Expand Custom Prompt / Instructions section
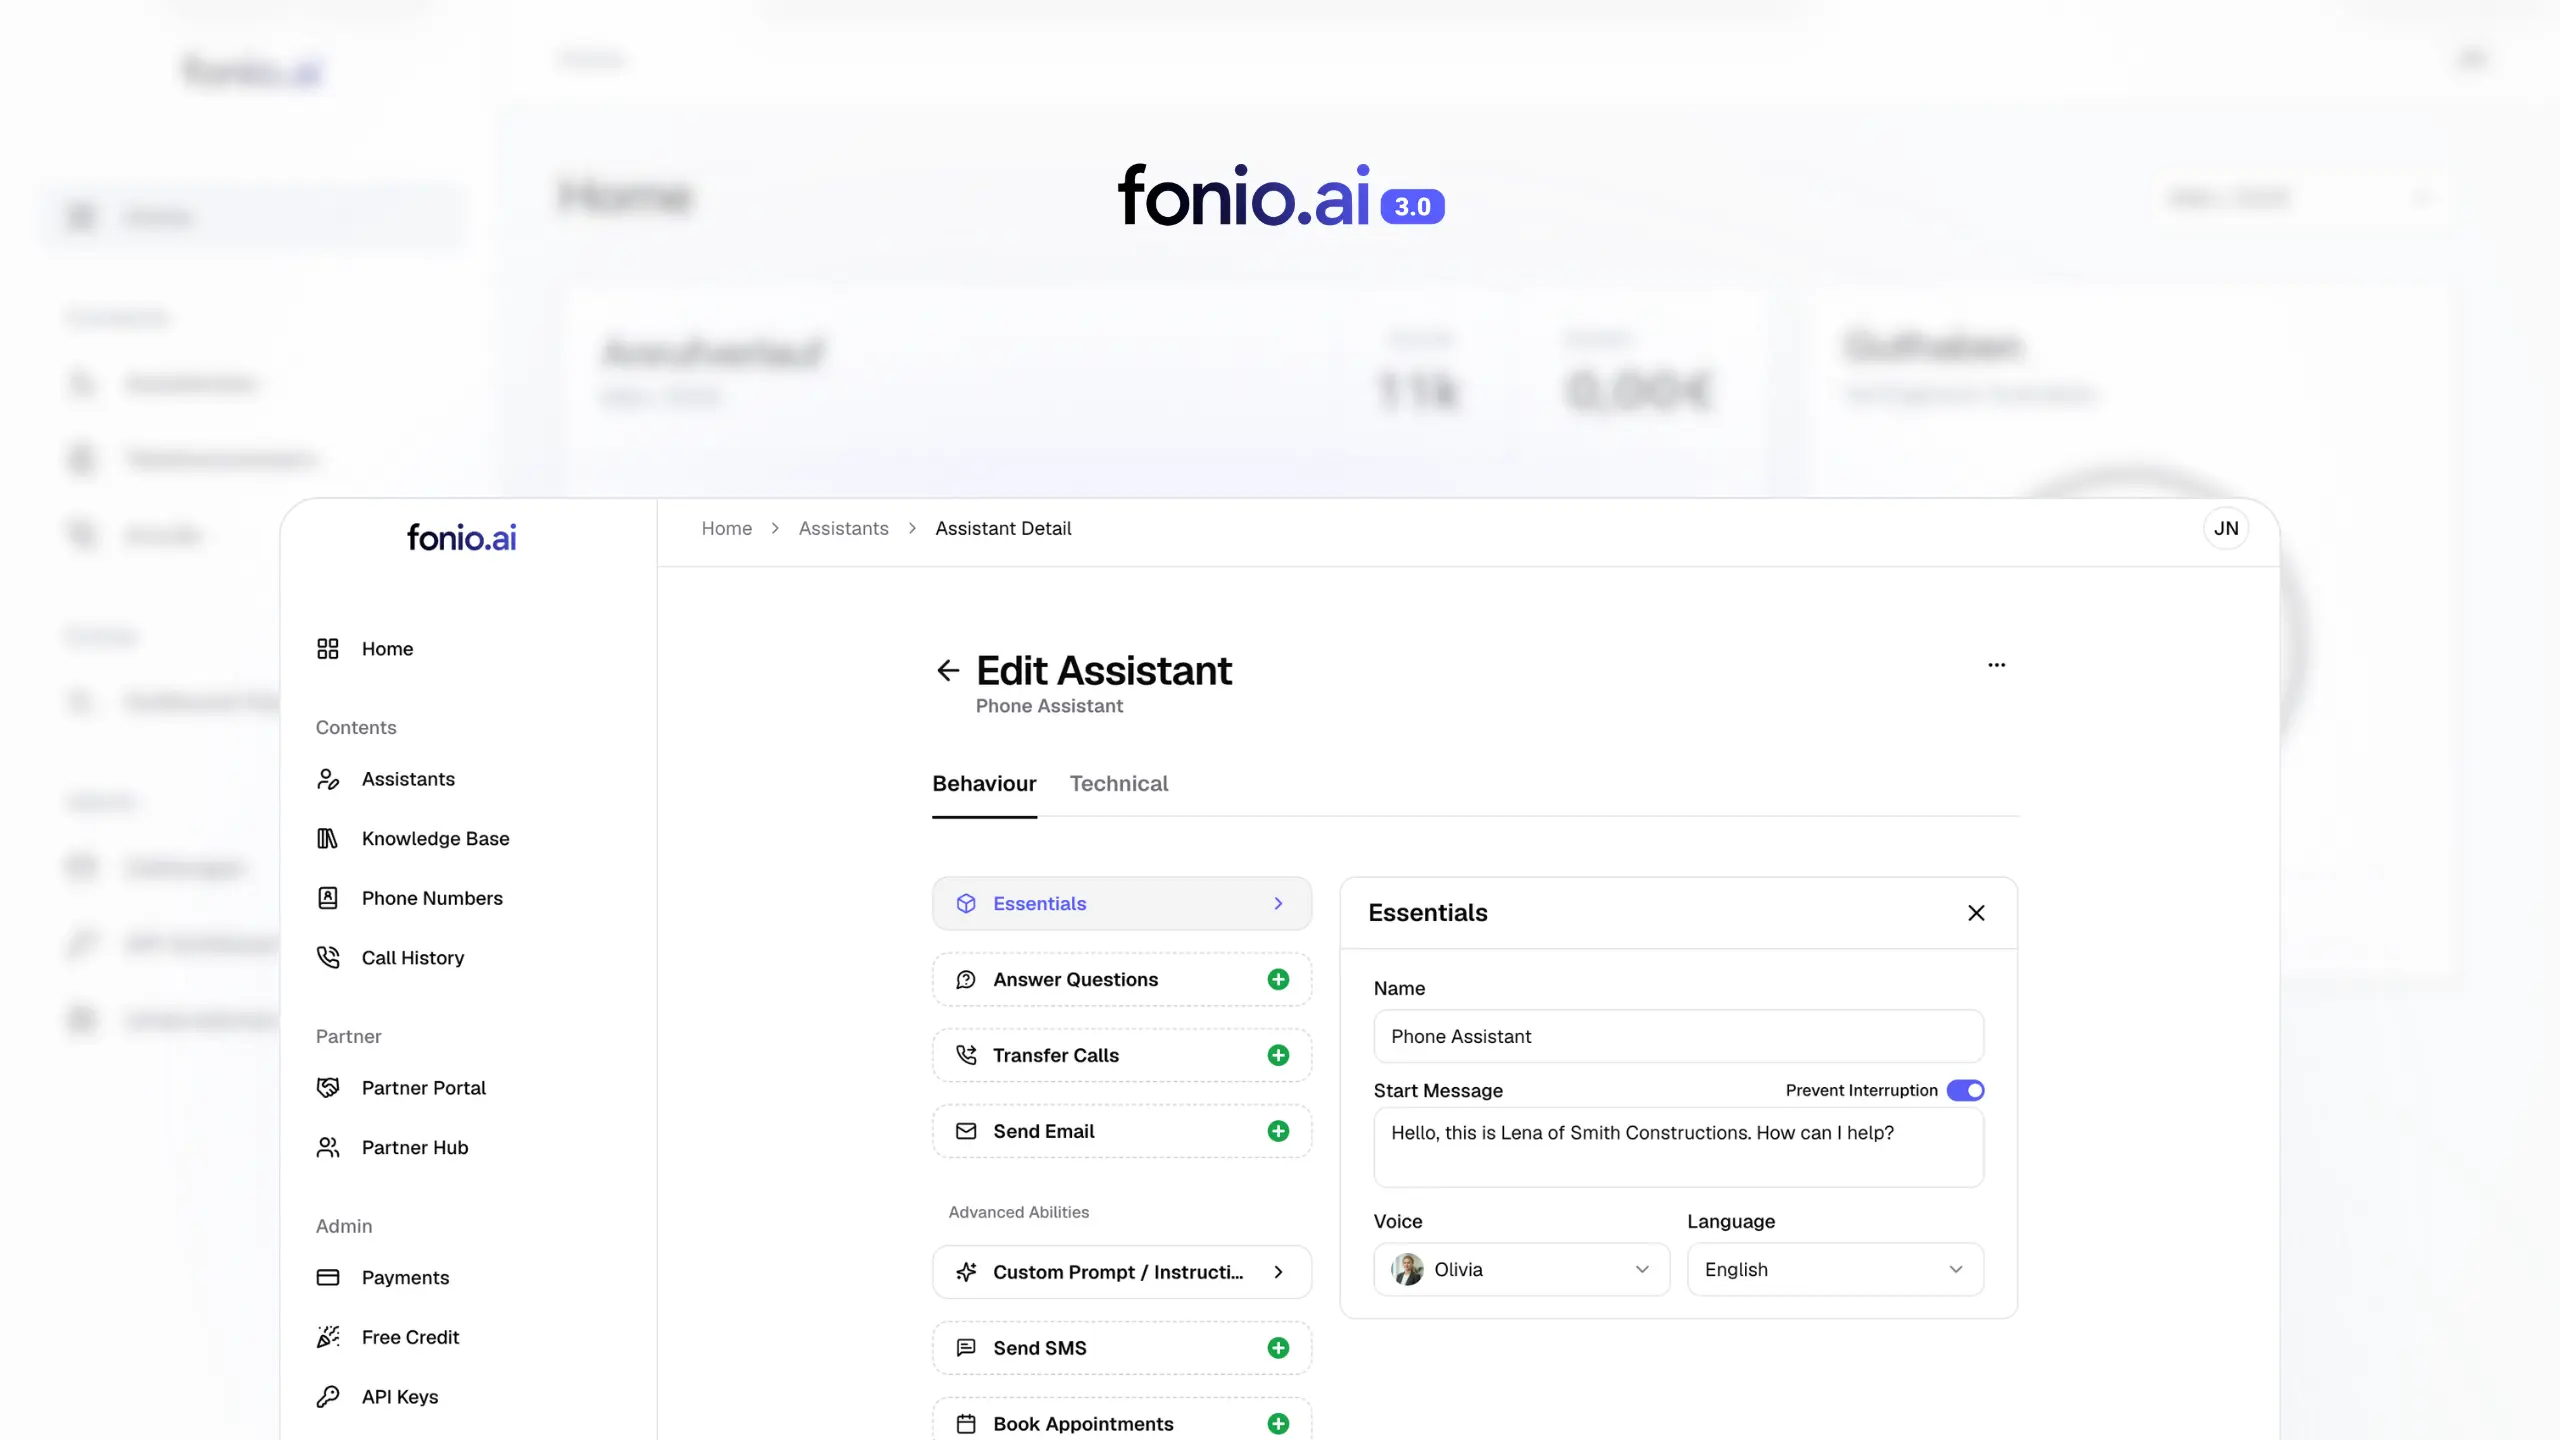This screenshot has height=1440, width=2560. pyautogui.click(x=1122, y=1272)
